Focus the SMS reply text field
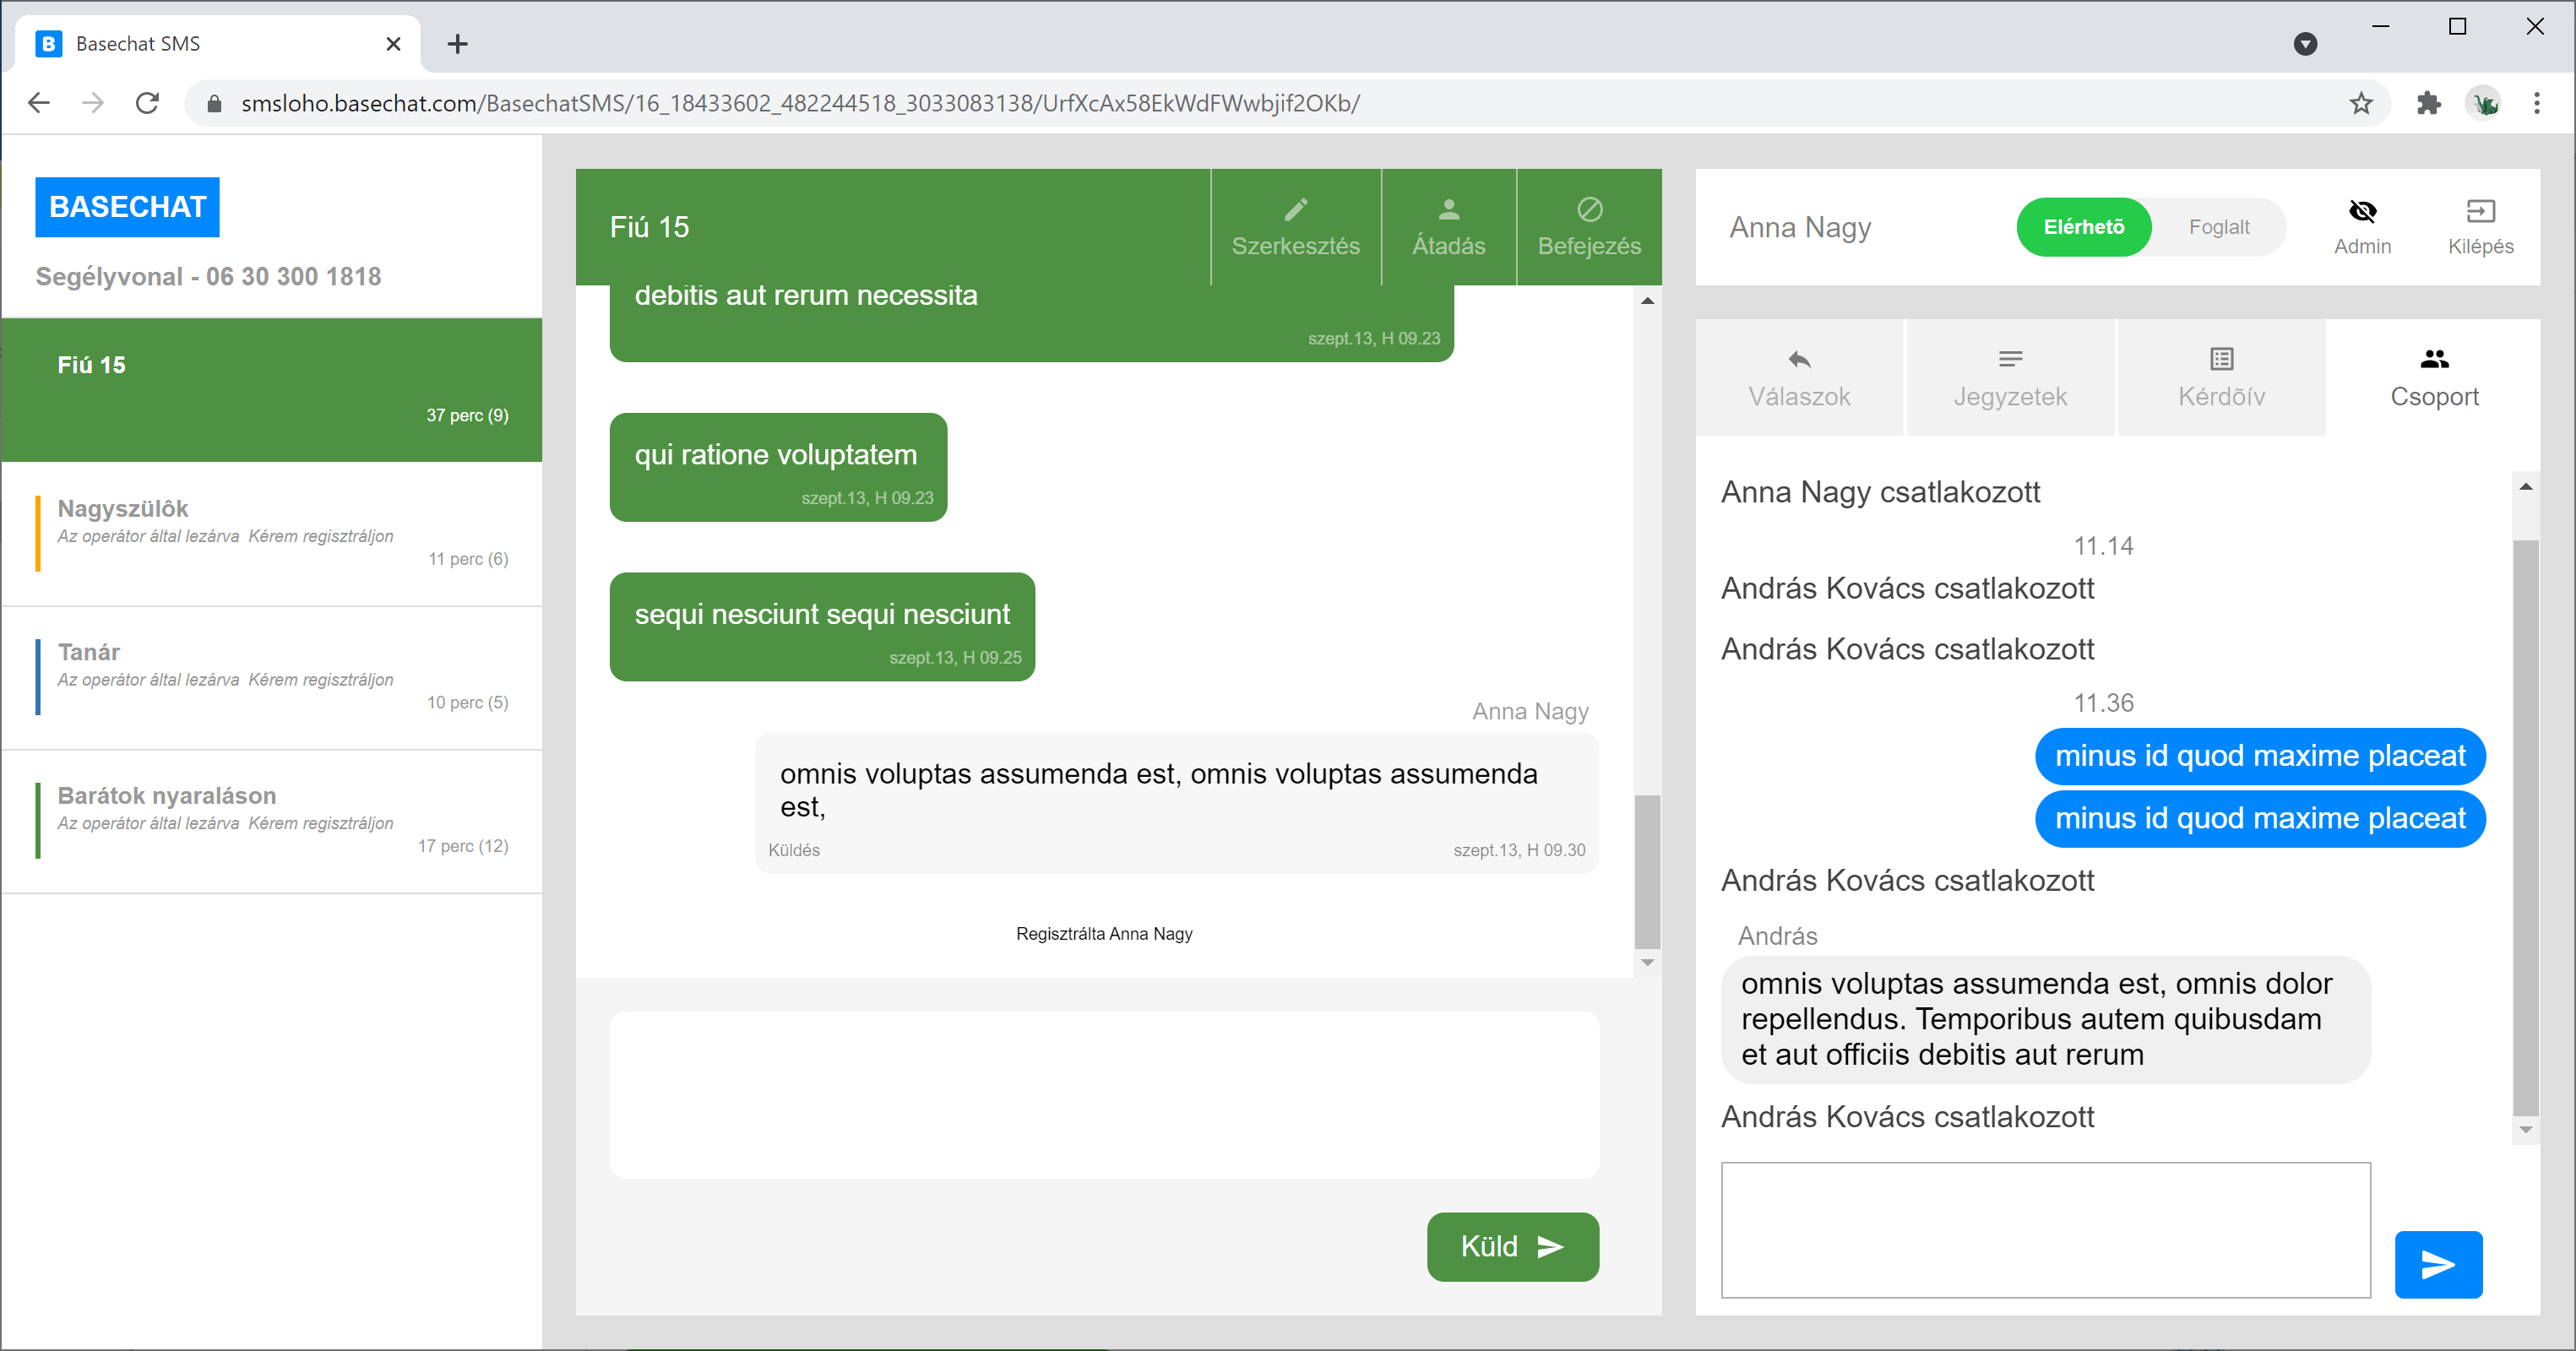This screenshot has width=2576, height=1351. [1104, 1094]
